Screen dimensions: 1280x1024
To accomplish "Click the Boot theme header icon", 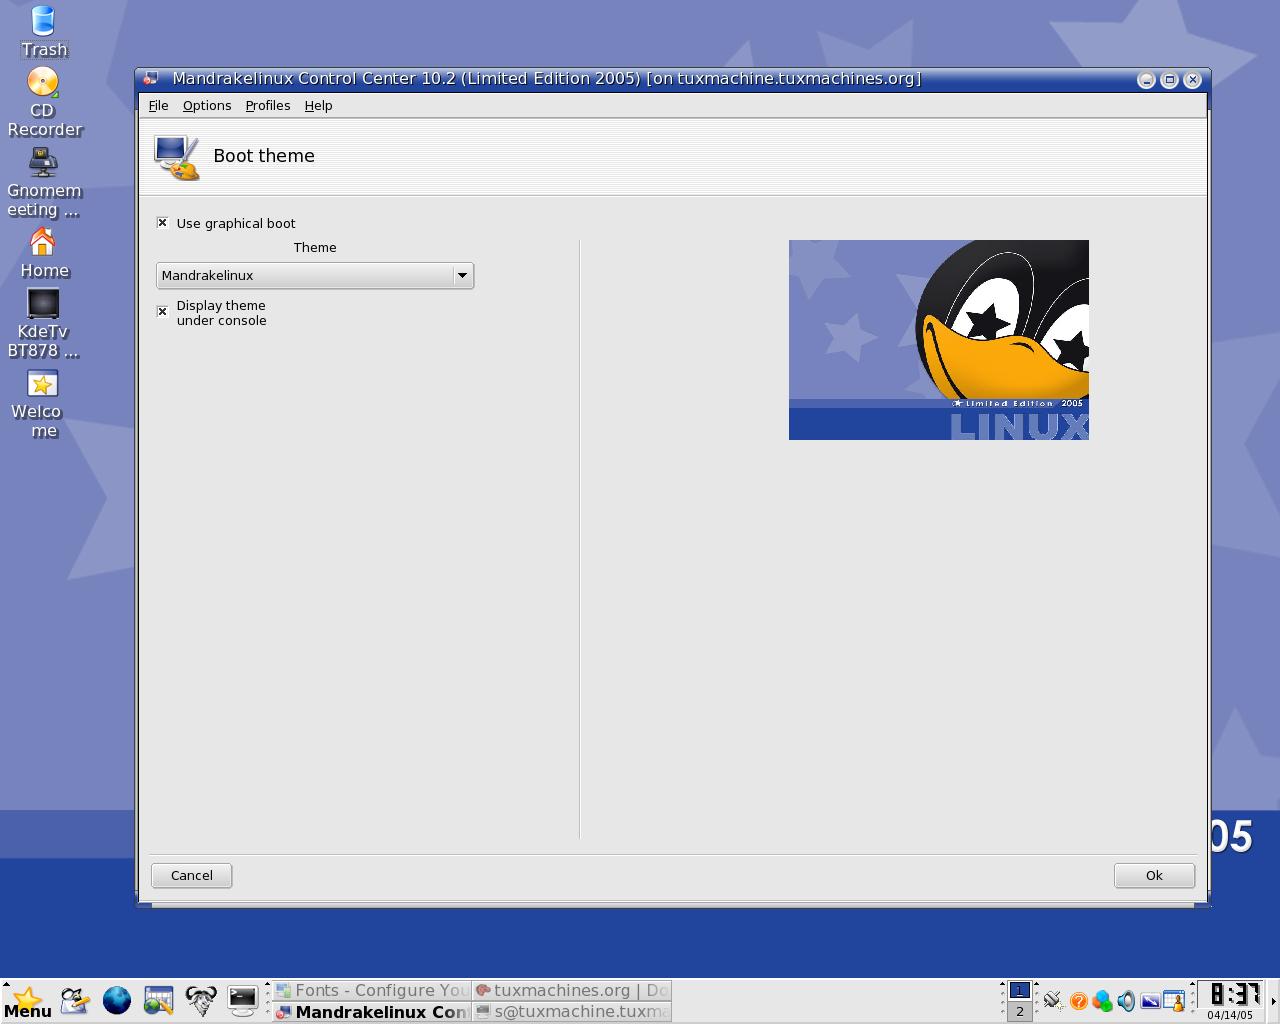I will pos(177,157).
